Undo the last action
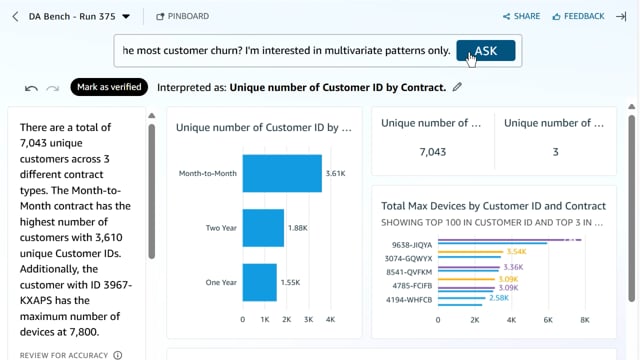 31,88
